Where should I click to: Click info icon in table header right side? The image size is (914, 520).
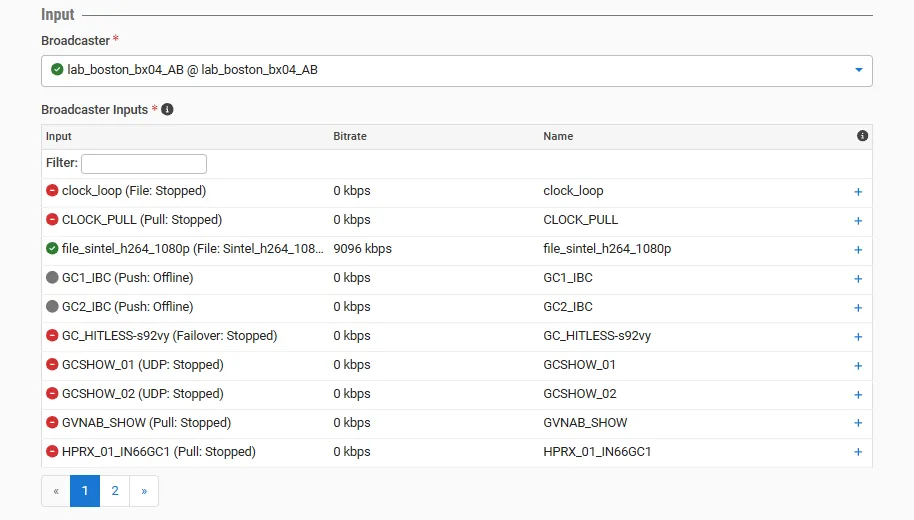point(863,136)
